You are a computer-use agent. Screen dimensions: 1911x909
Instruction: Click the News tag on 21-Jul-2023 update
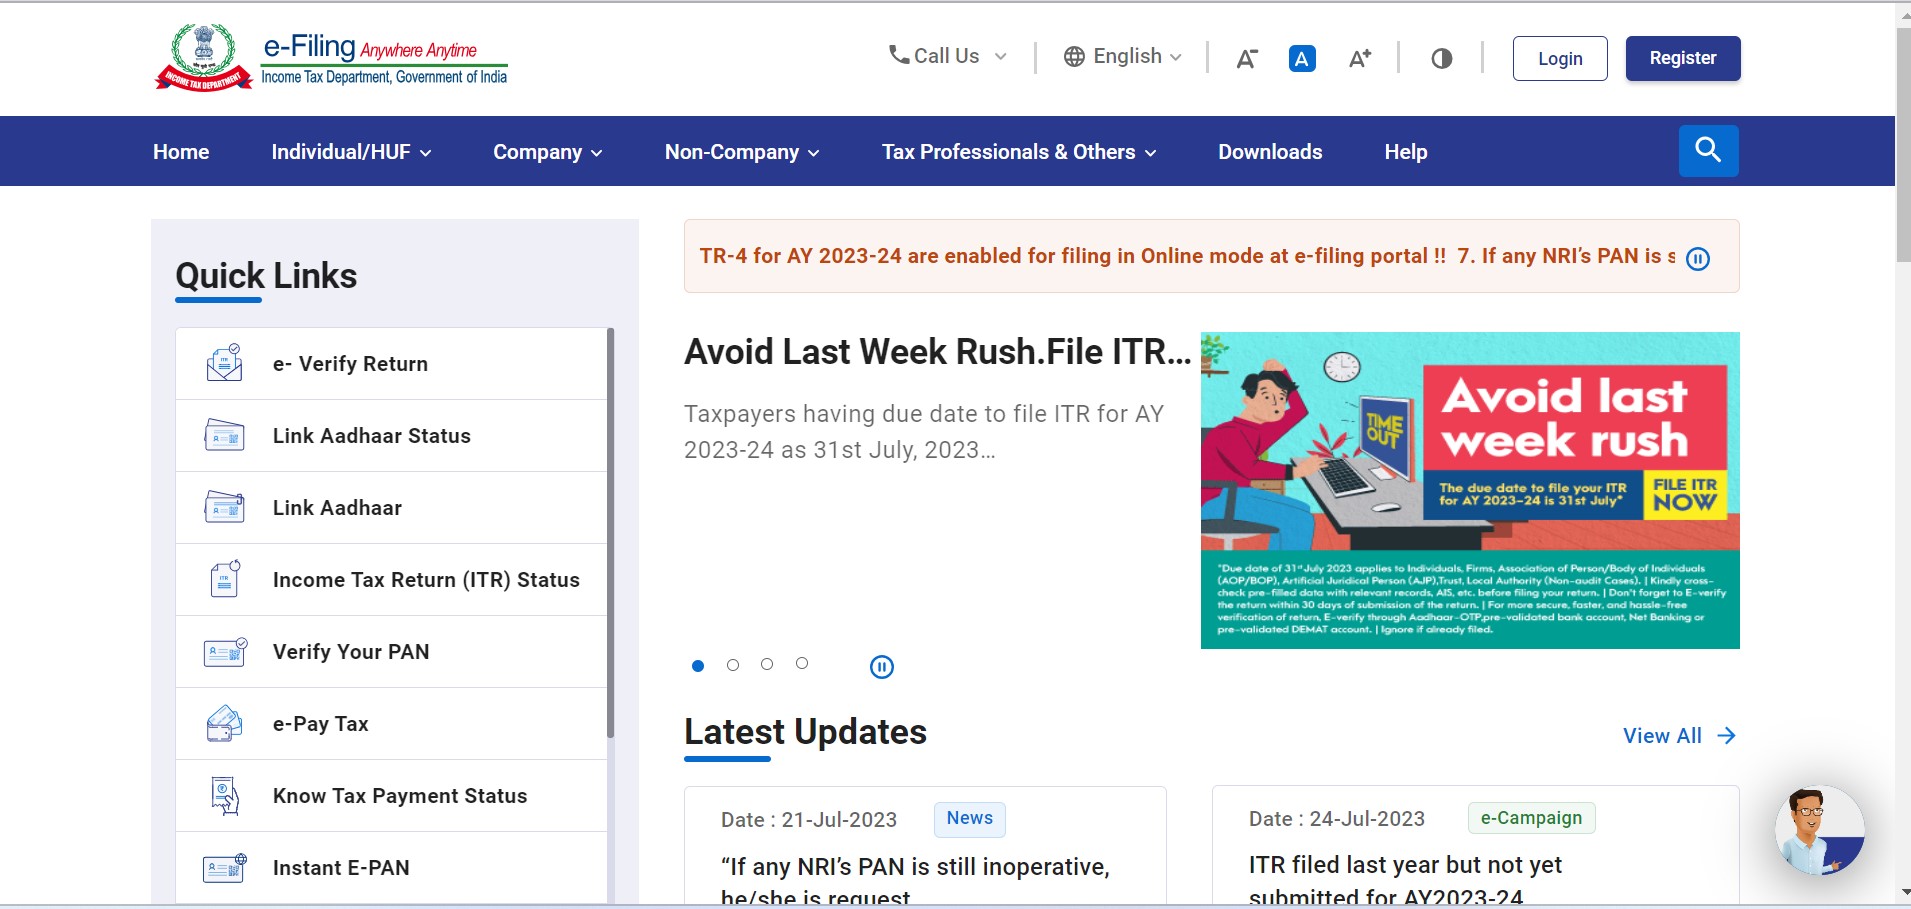[970, 819]
